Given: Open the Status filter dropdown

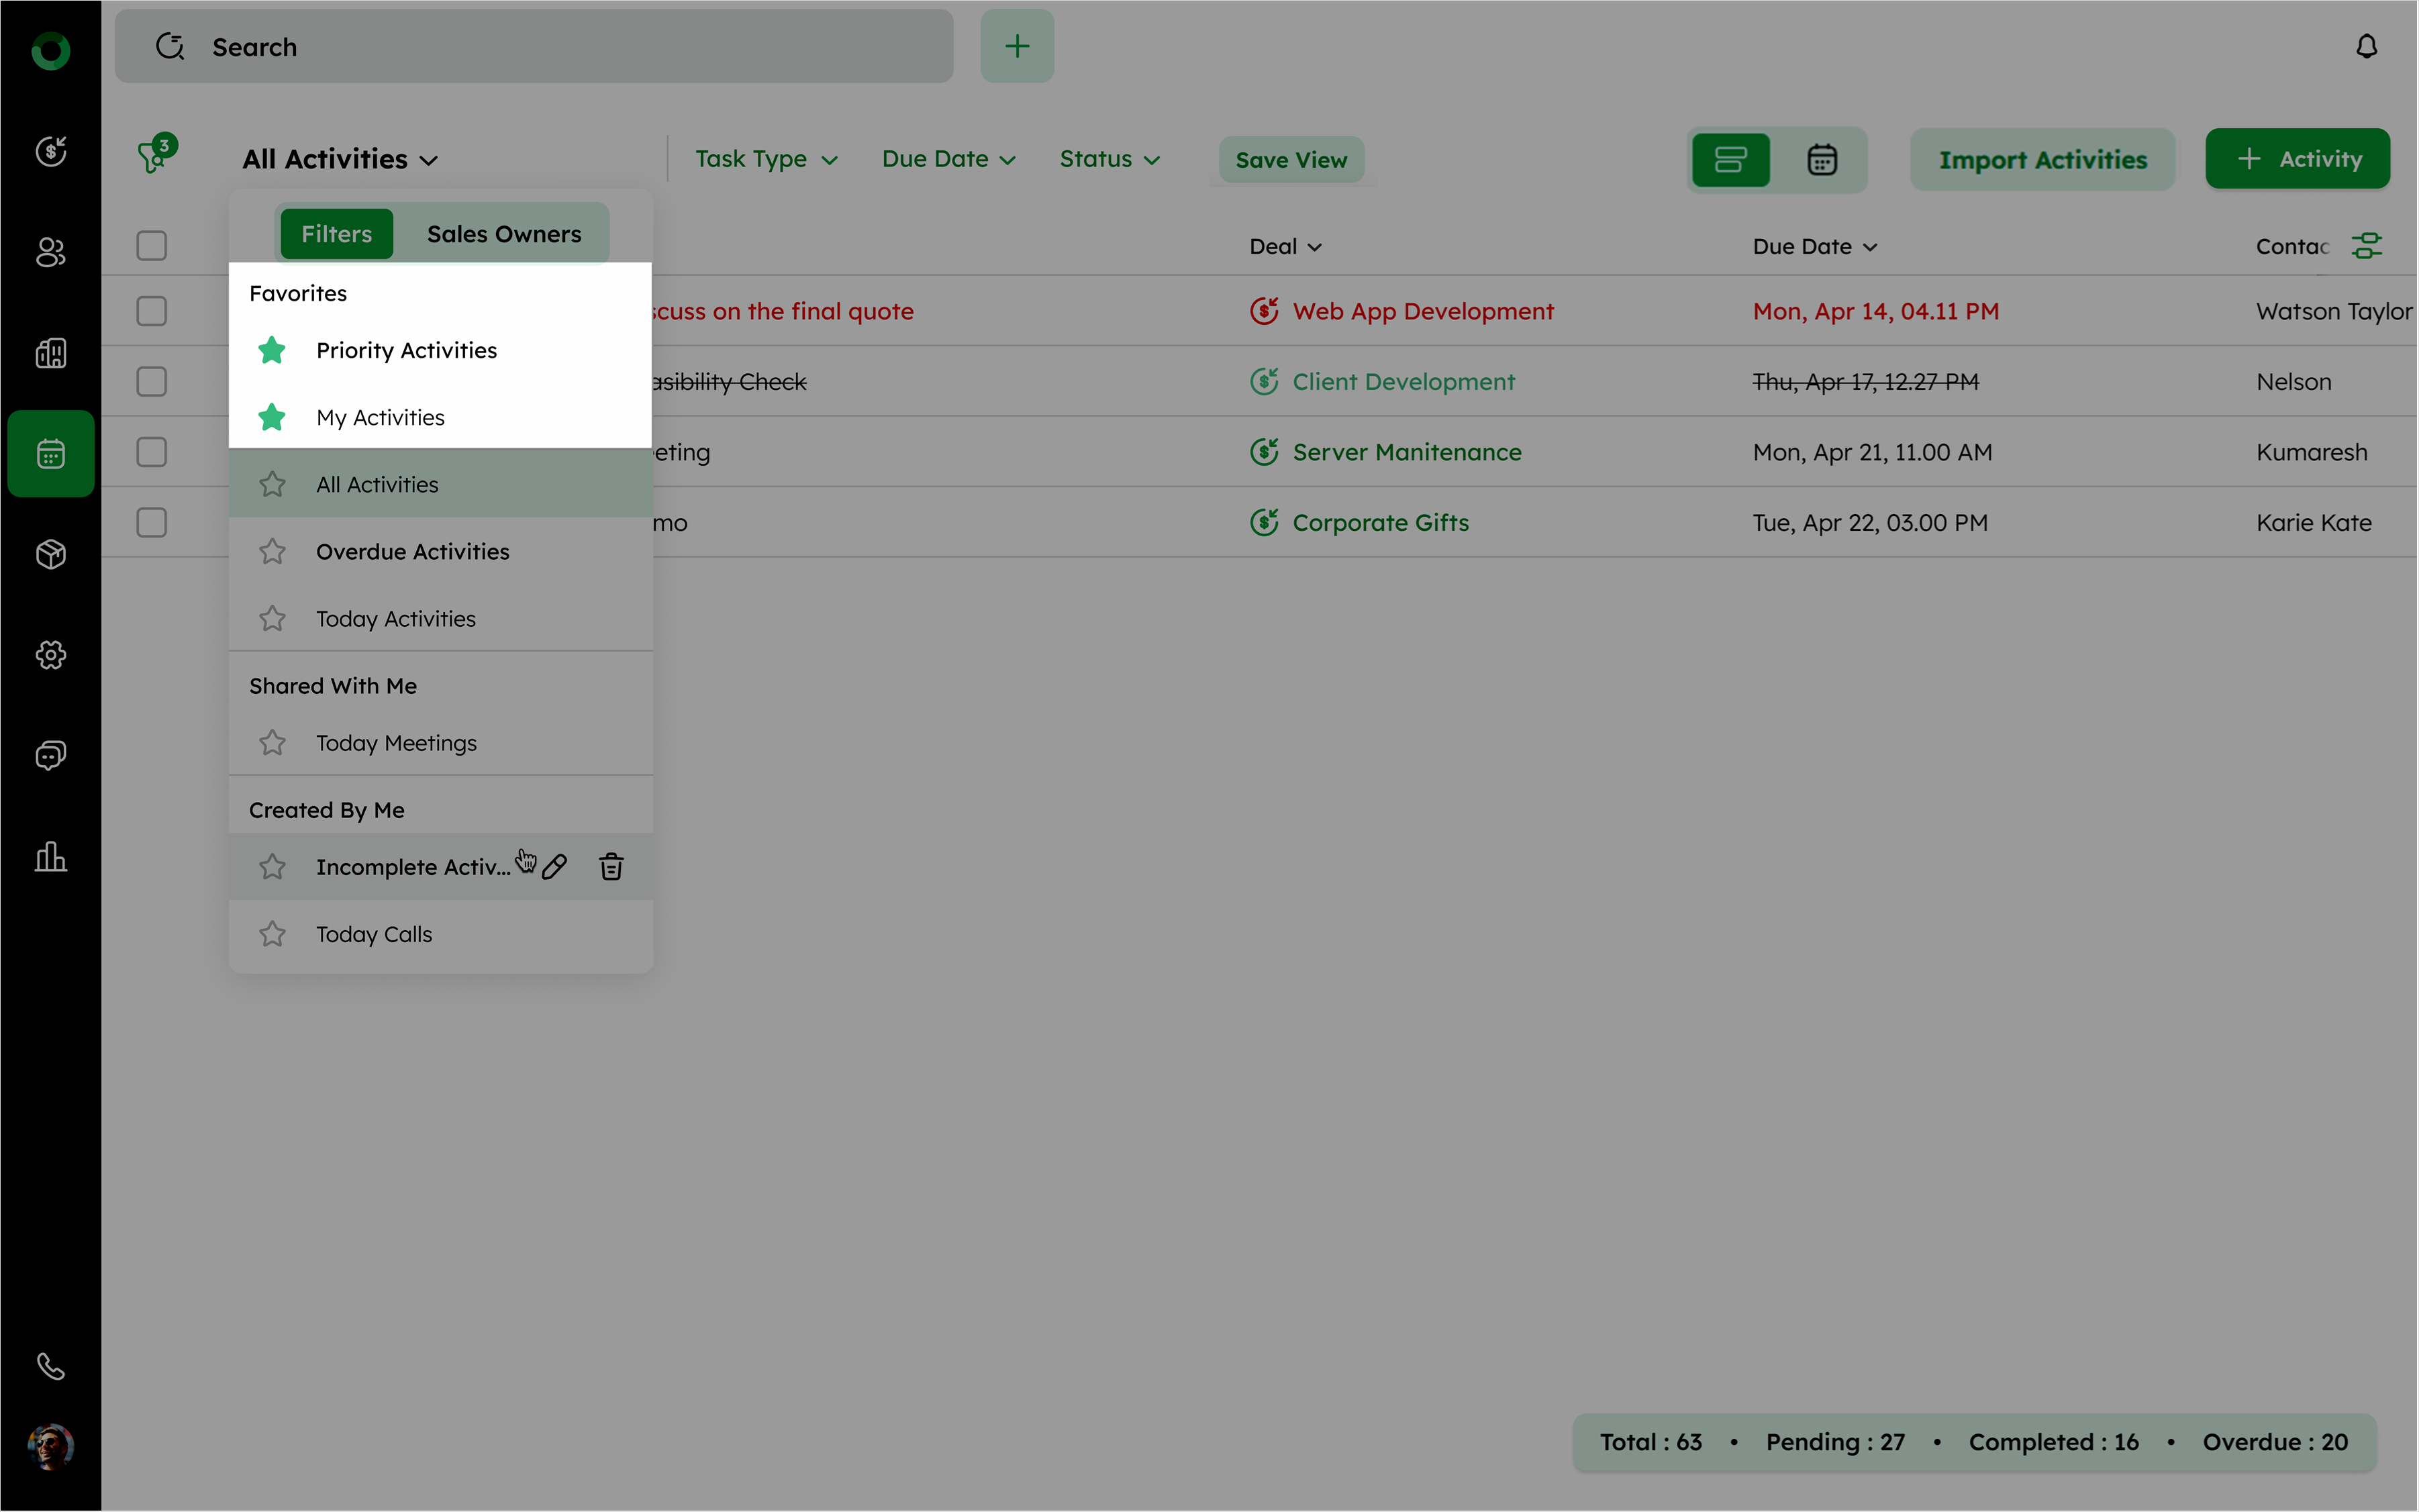Looking at the screenshot, I should [x=1109, y=160].
